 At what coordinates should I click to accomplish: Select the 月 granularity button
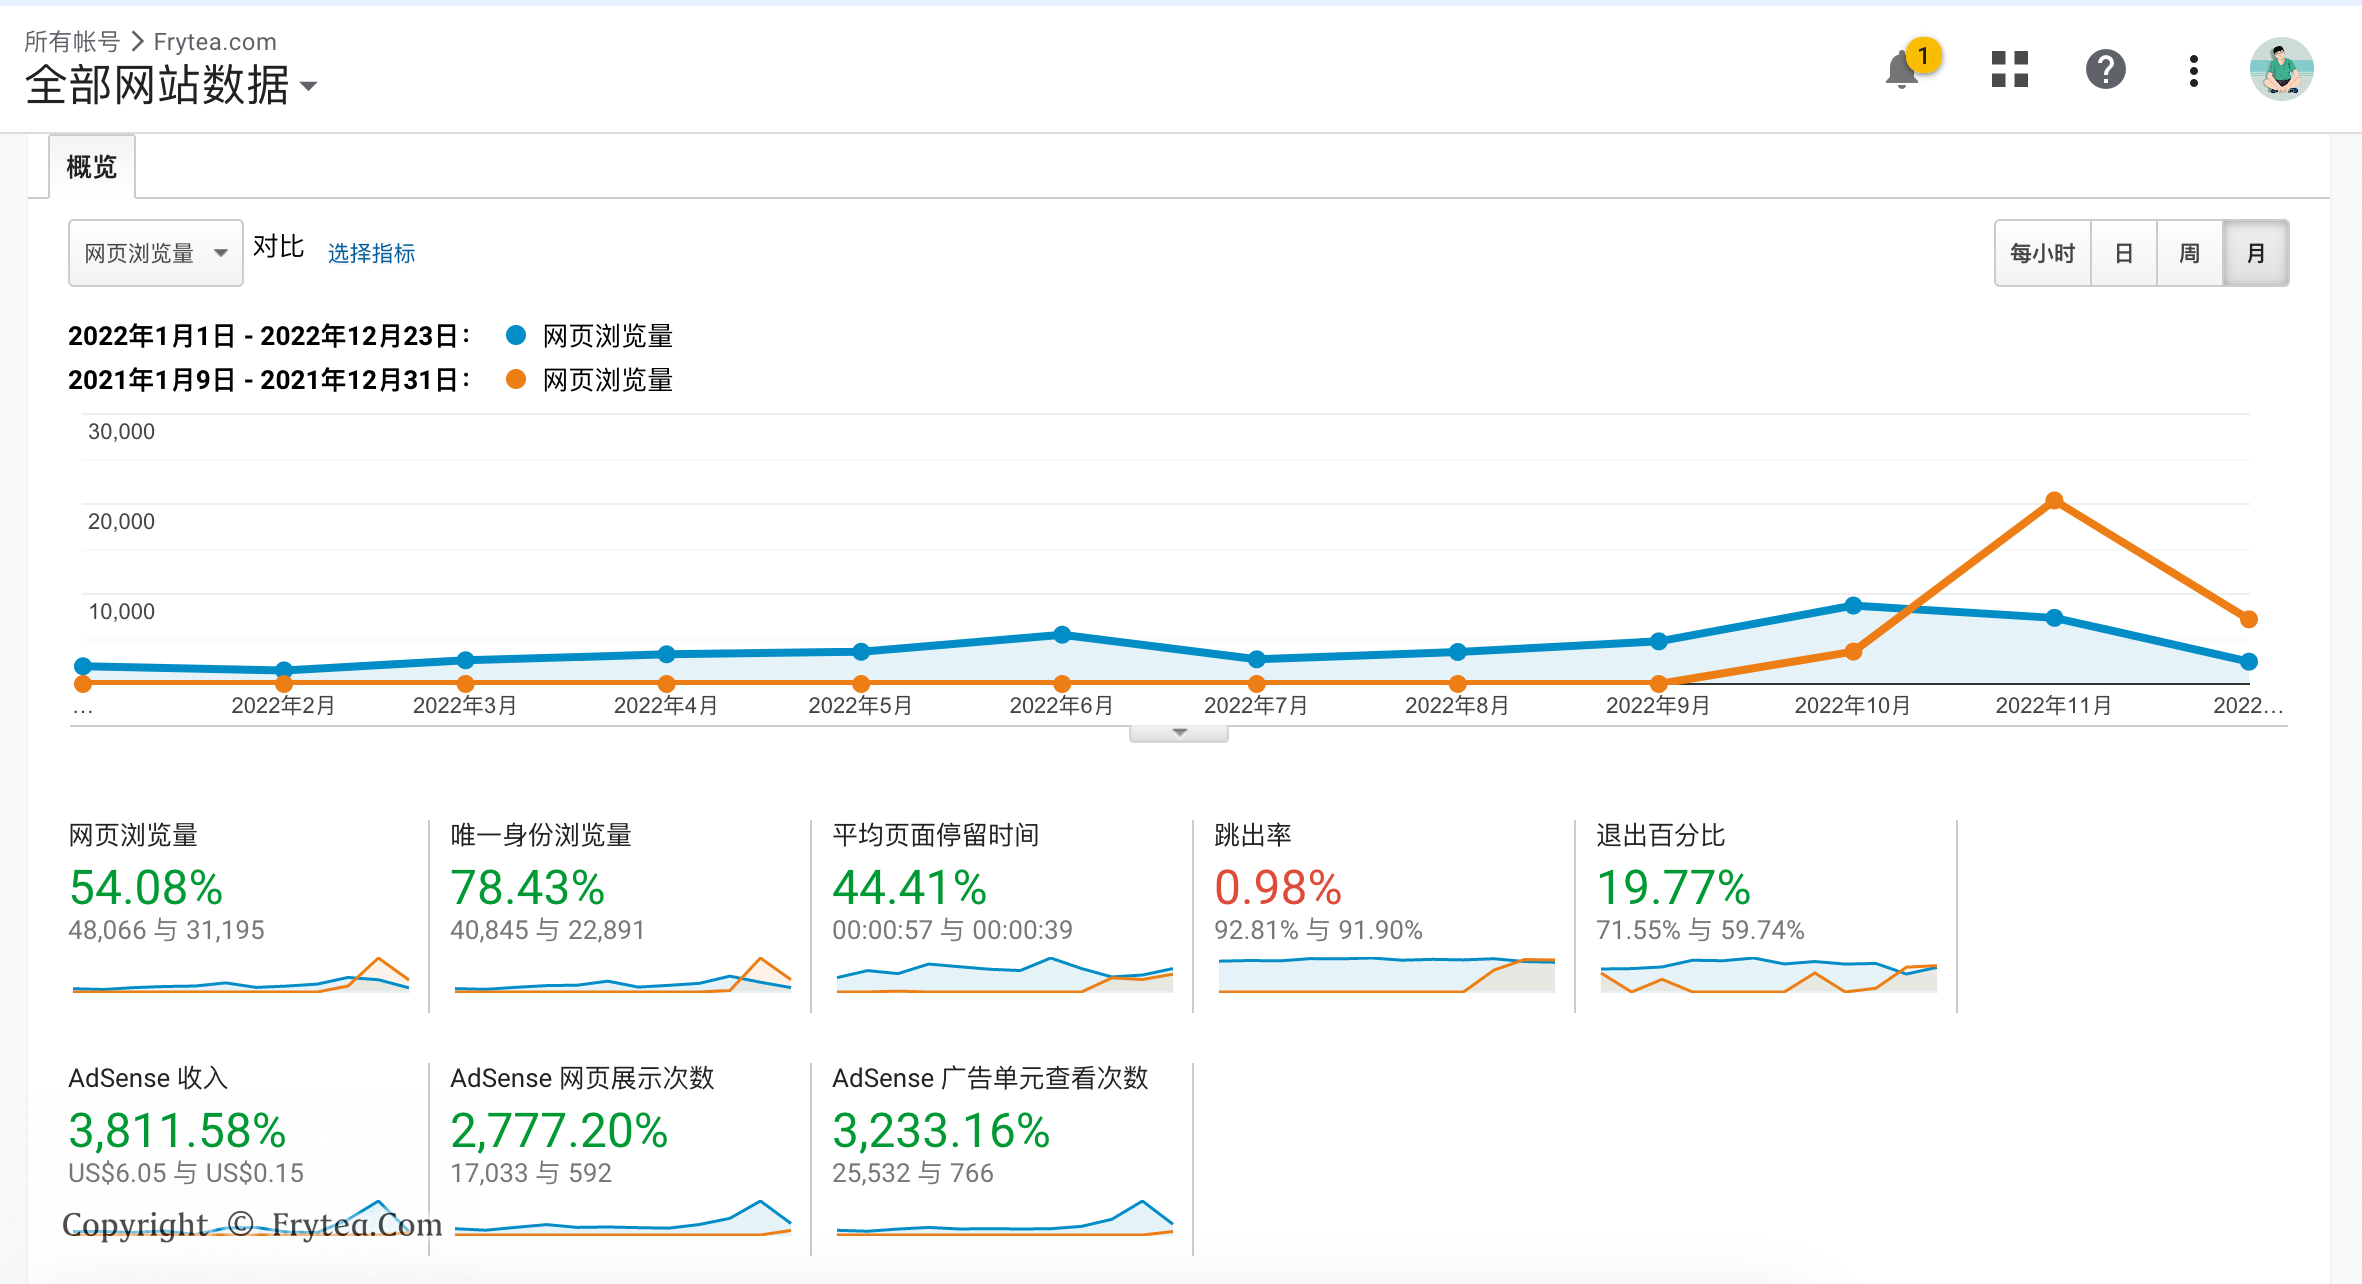pos(2255,254)
